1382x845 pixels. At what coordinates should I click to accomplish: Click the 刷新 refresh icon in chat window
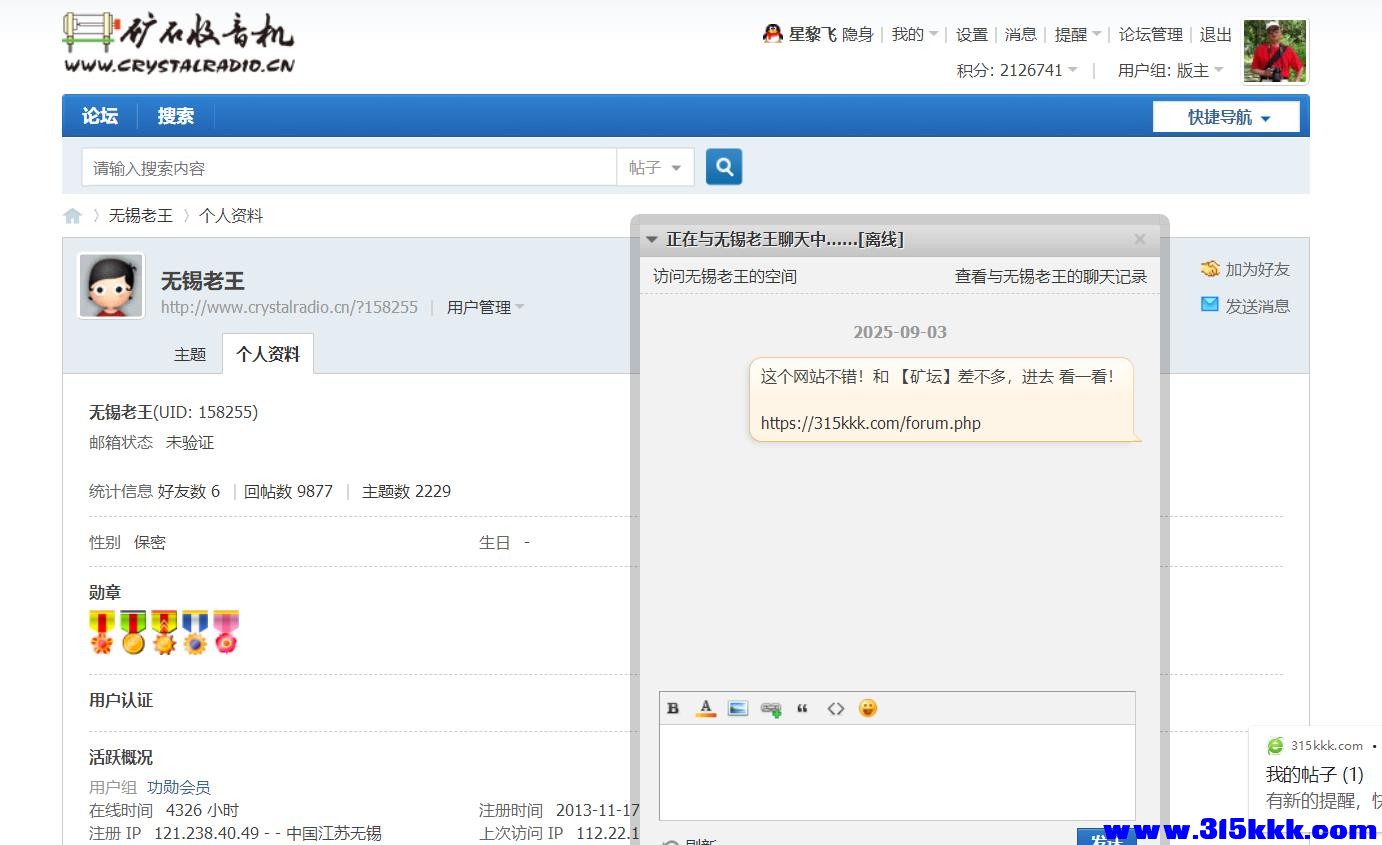(668, 840)
